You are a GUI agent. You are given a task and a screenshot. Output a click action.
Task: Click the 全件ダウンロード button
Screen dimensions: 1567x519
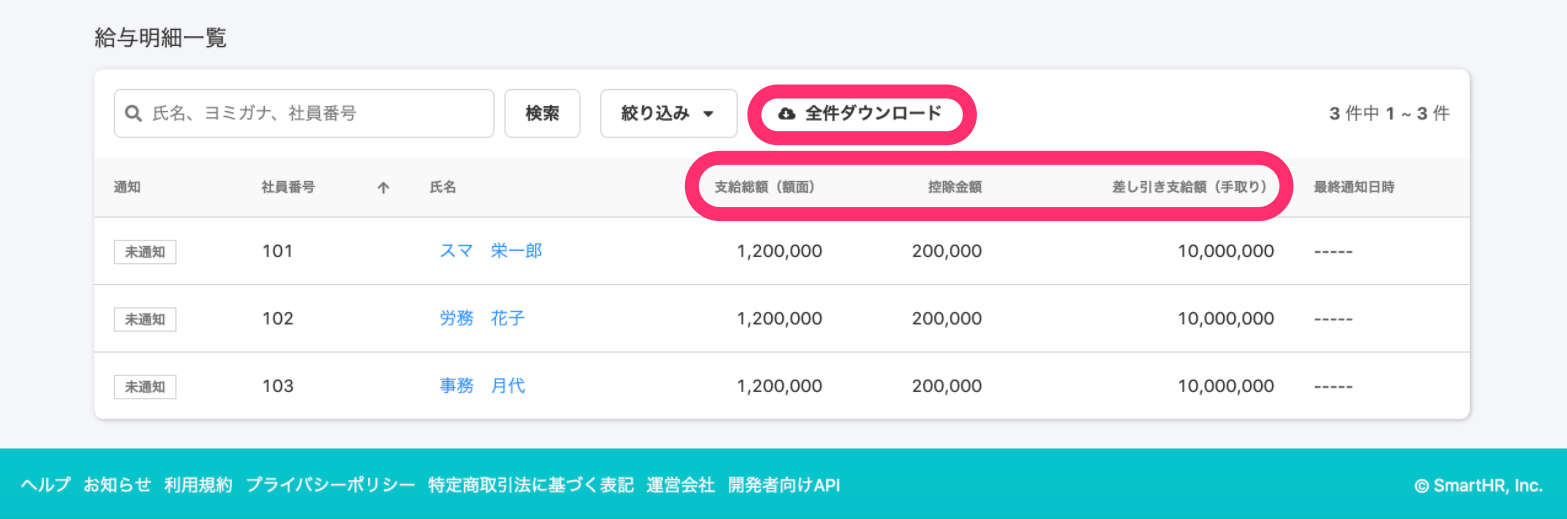point(861,114)
